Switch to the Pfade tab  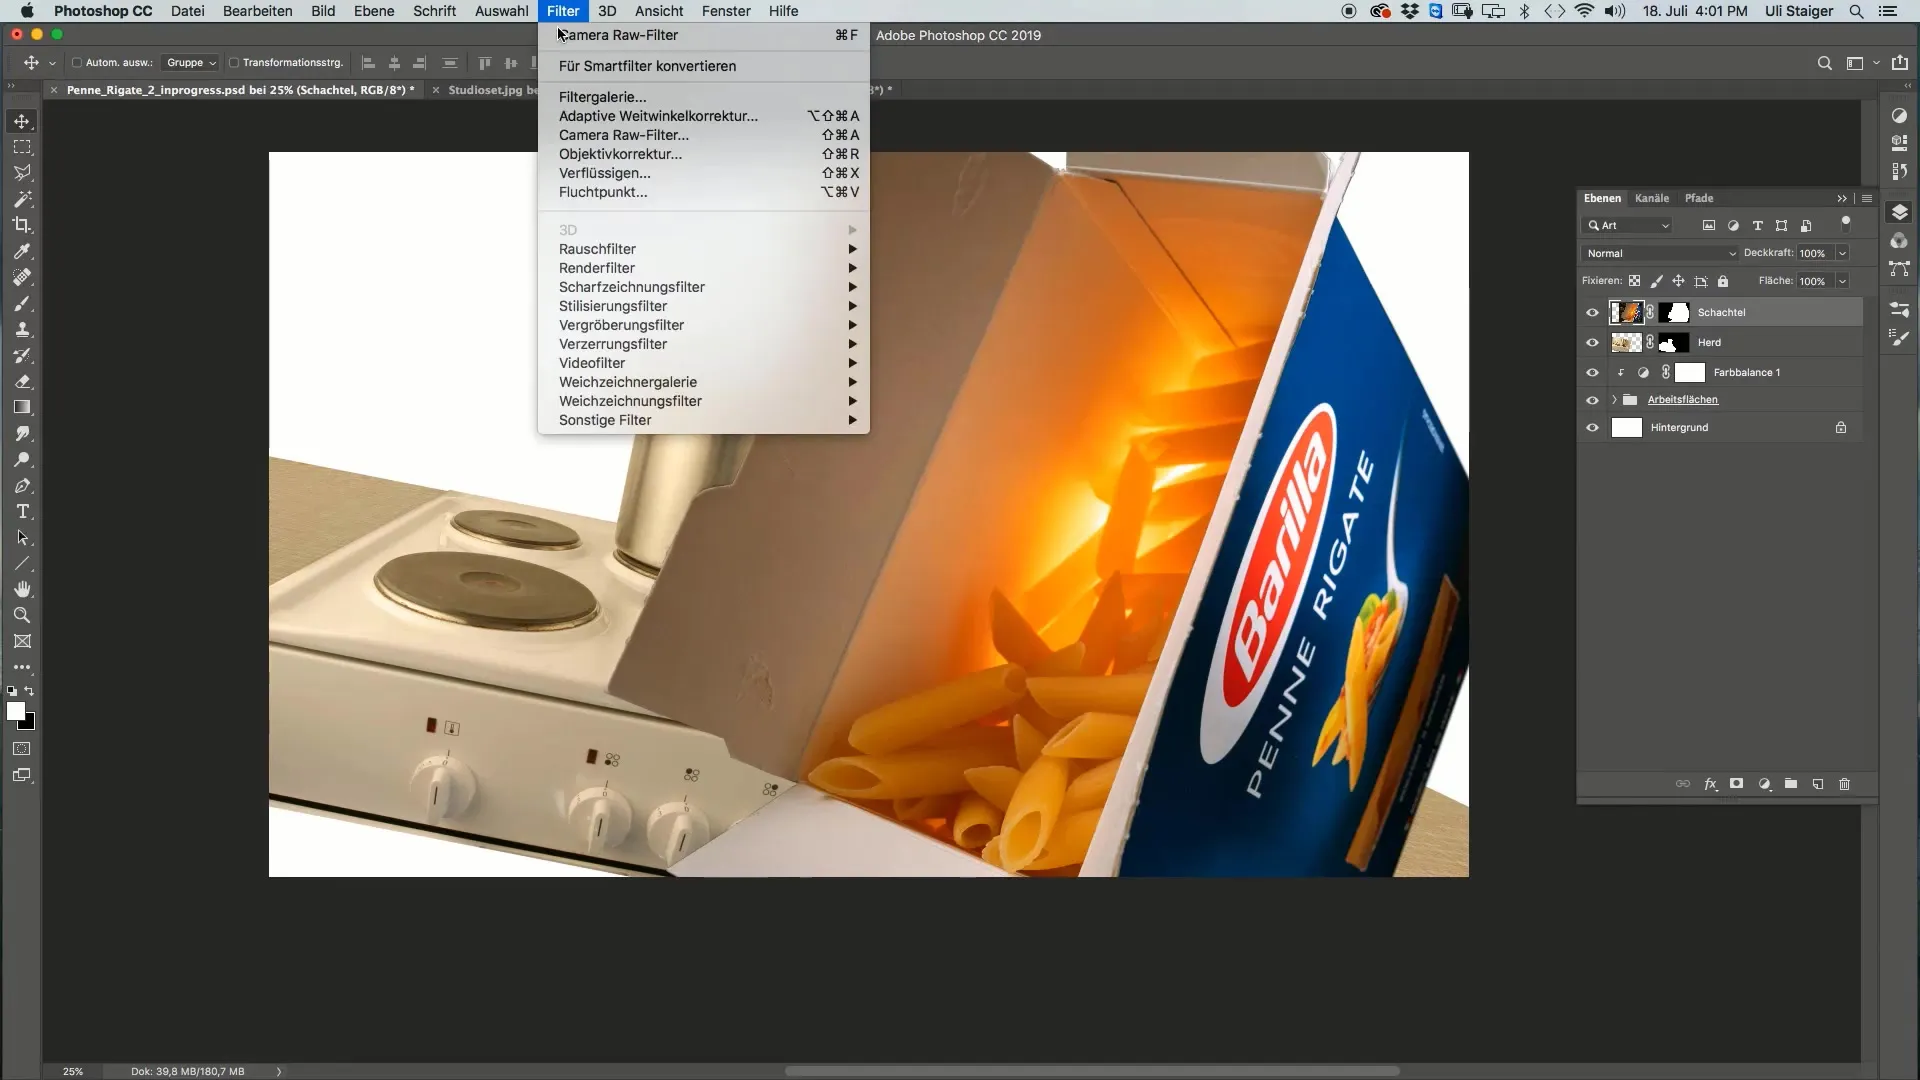(1699, 198)
